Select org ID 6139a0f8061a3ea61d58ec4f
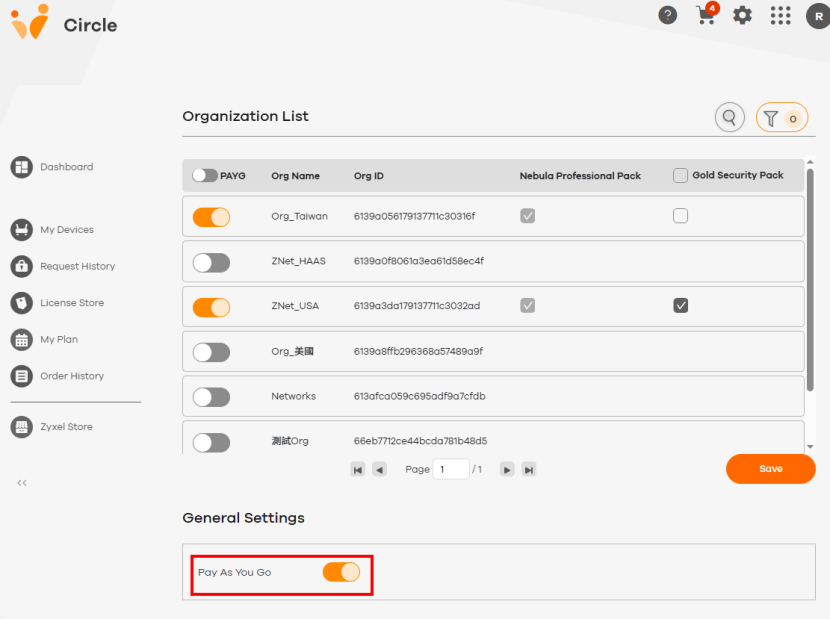 [x=419, y=261]
